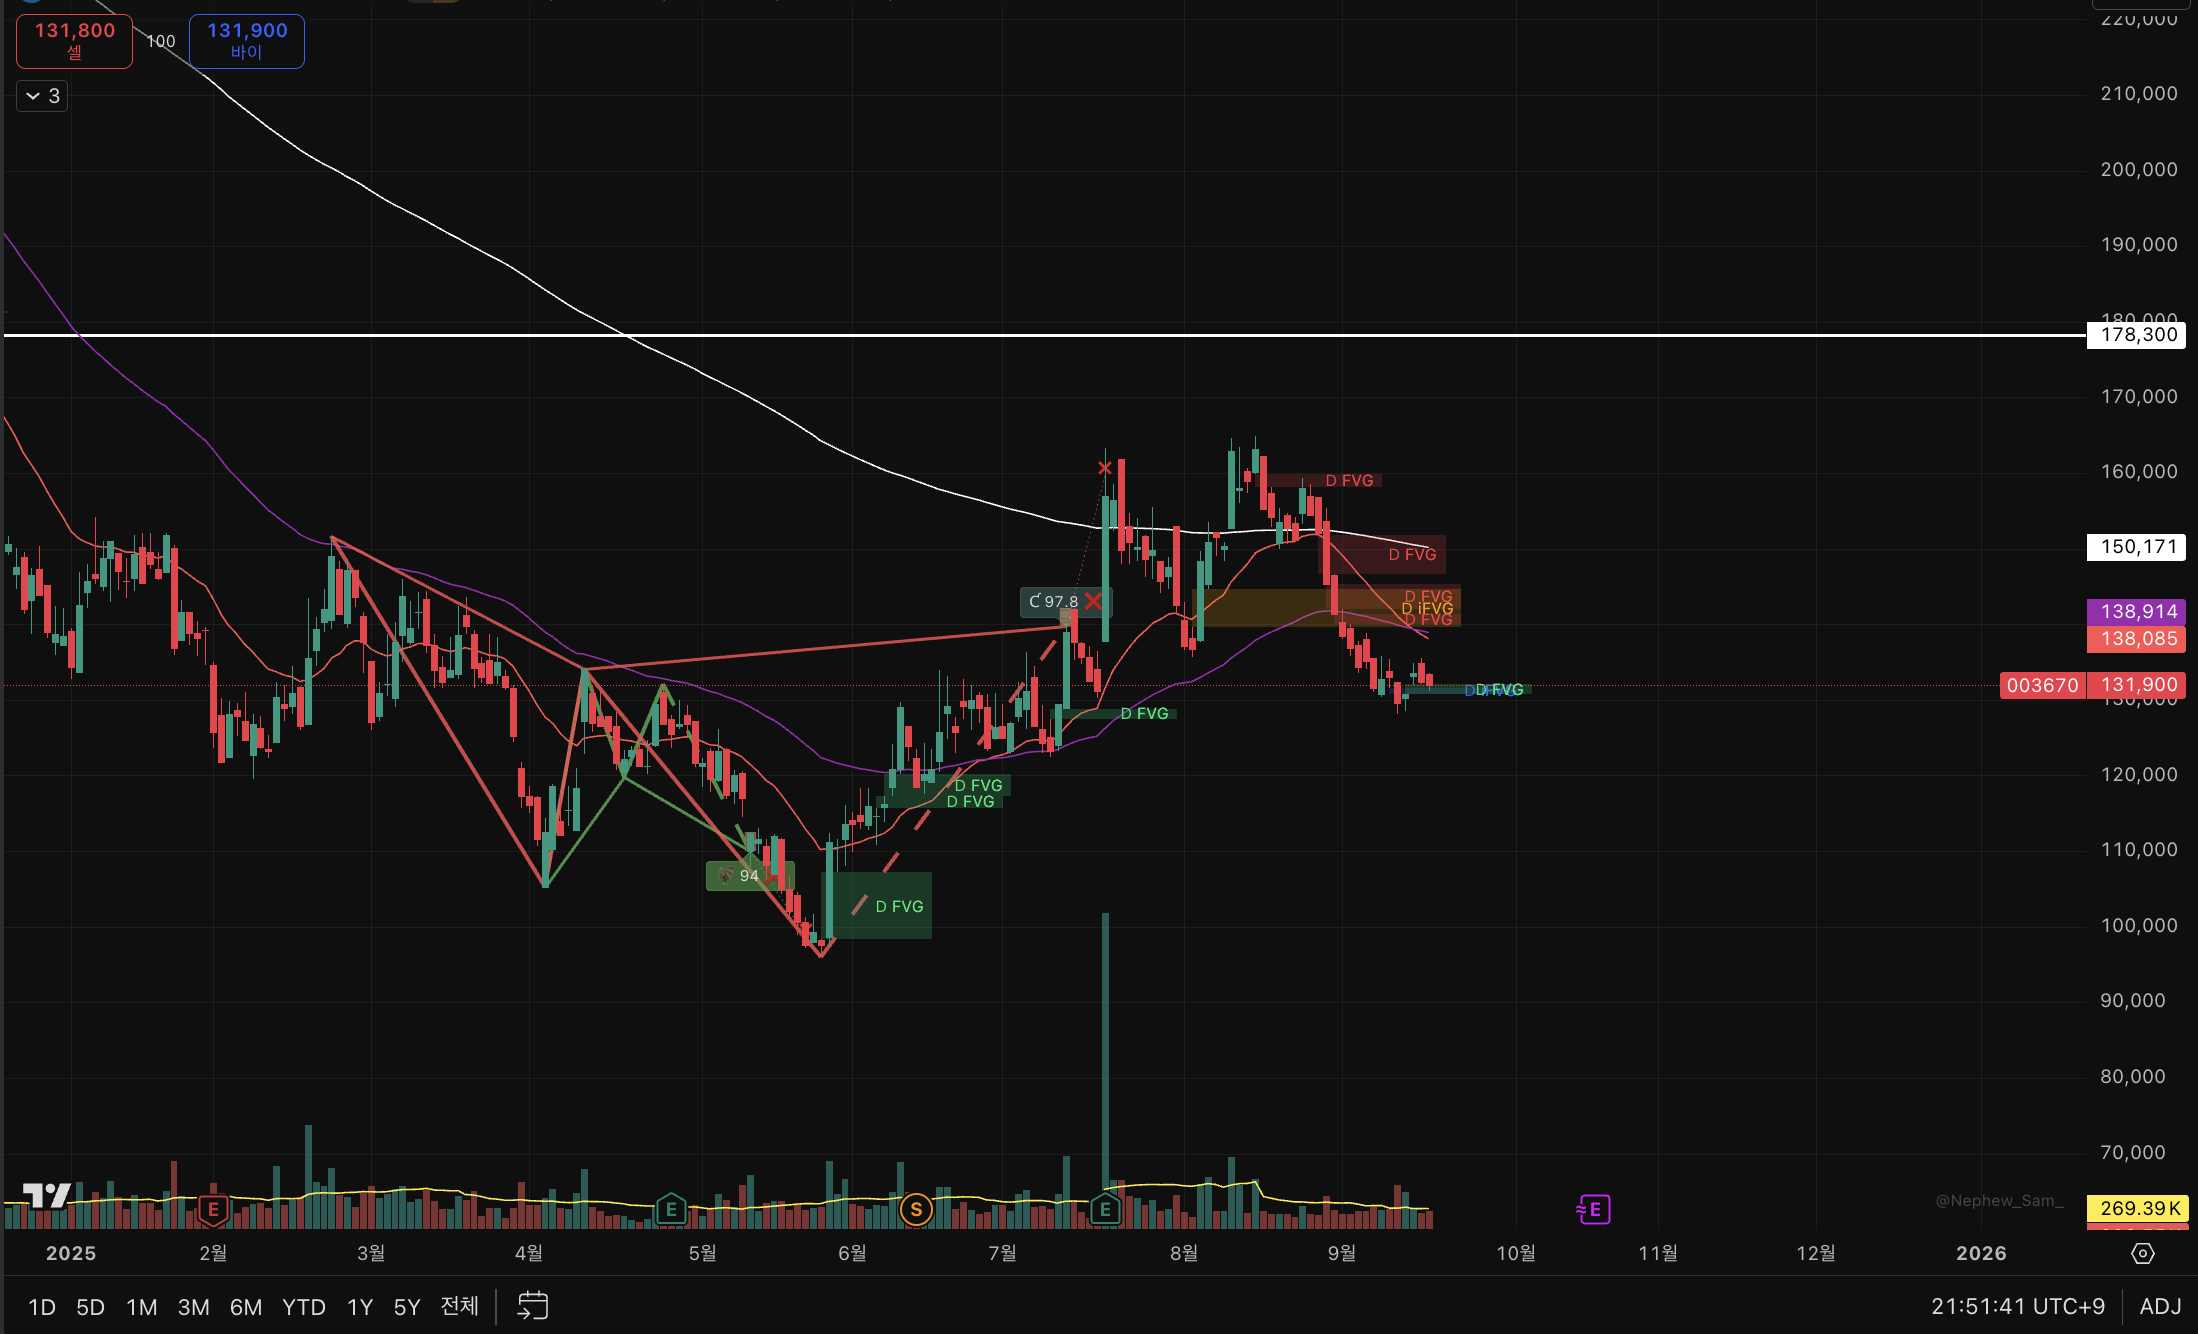Open the go-to-date calendar icon

coord(532,1306)
